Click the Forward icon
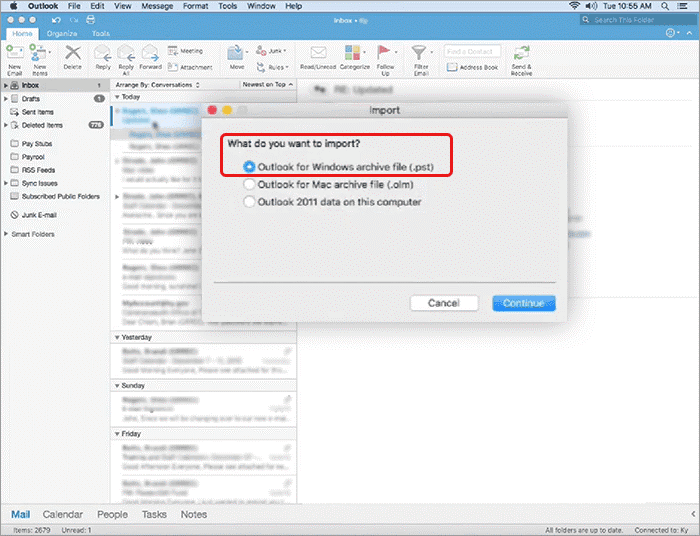 tap(150, 53)
